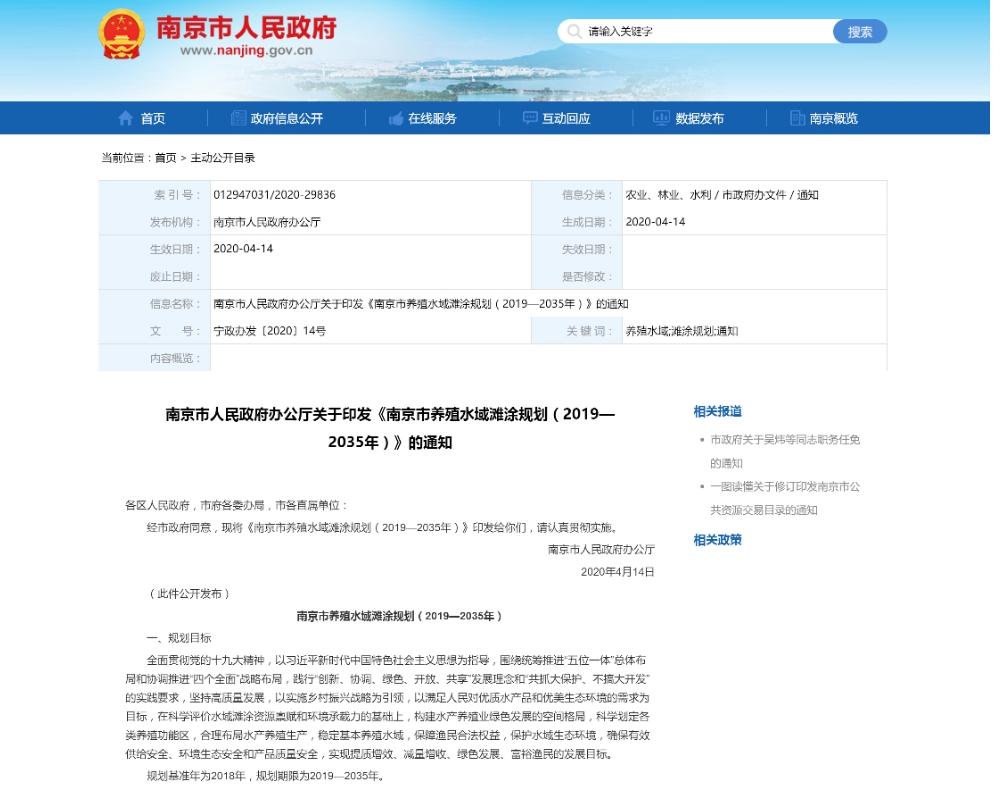Screen dimensions: 1001x791
Task: Click the document number 宁政办发〔2020〕14号
Action: [x=269, y=331]
